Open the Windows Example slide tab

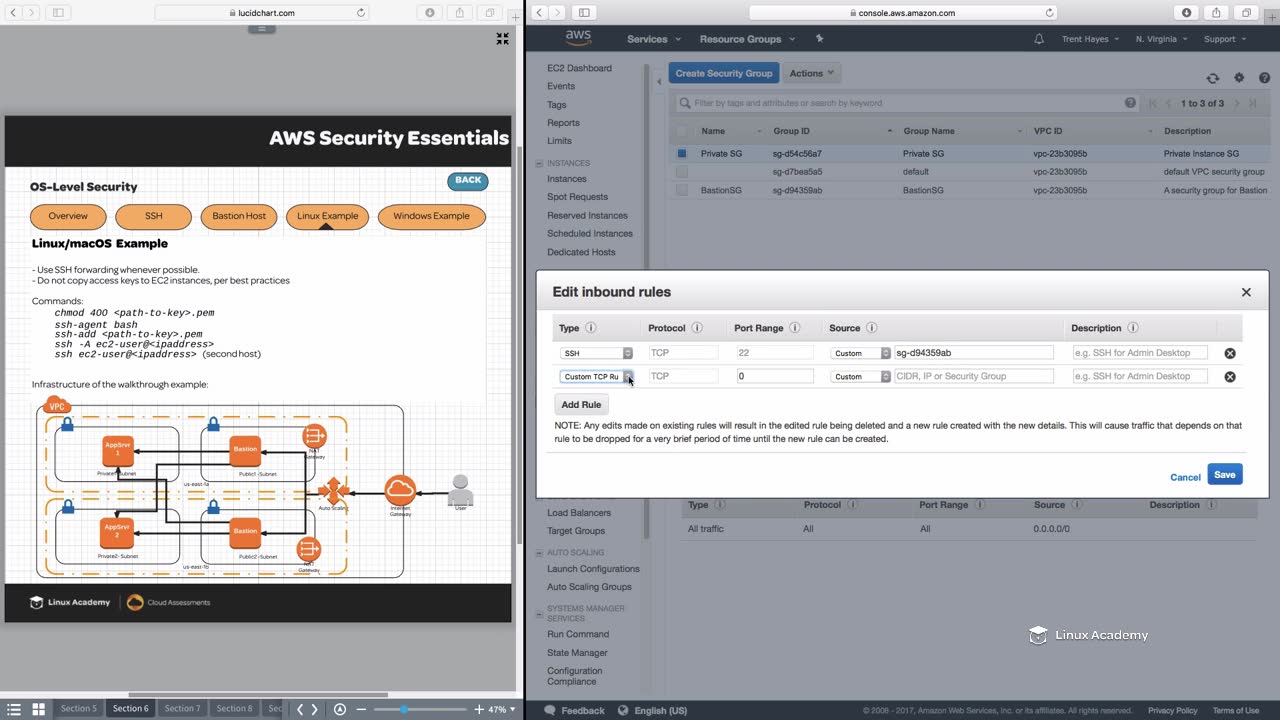431,216
